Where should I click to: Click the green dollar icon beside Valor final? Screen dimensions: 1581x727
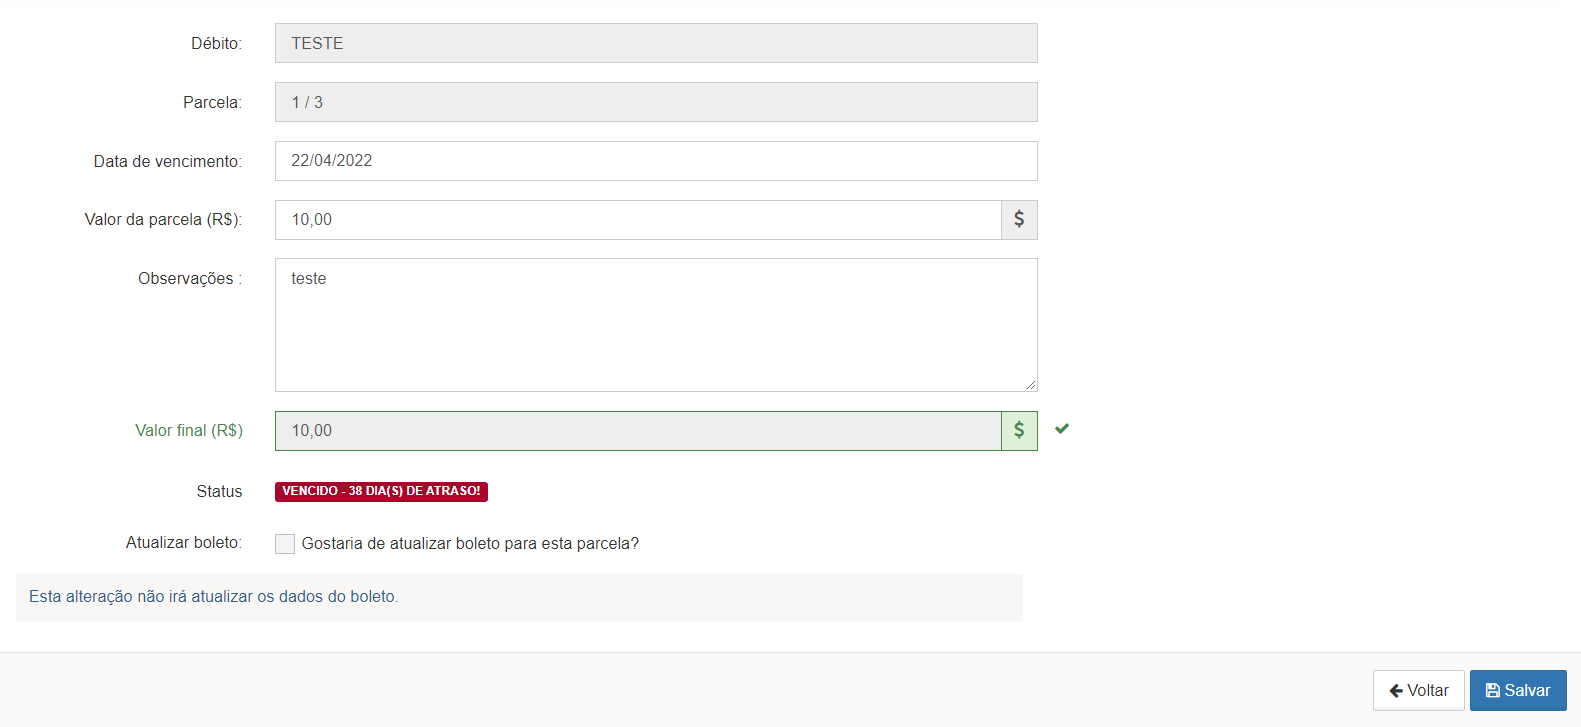click(x=1019, y=430)
